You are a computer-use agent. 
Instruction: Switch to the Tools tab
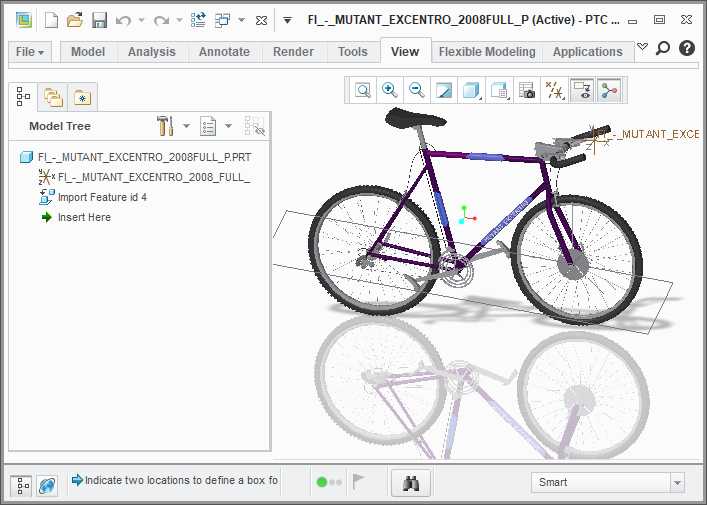pyautogui.click(x=353, y=52)
